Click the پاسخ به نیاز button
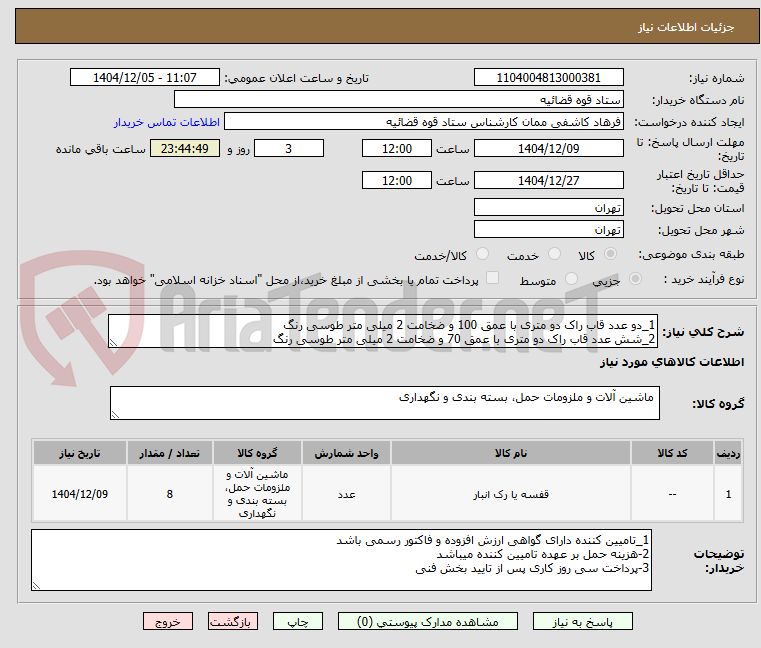This screenshot has height=648, width=761. tap(582, 621)
